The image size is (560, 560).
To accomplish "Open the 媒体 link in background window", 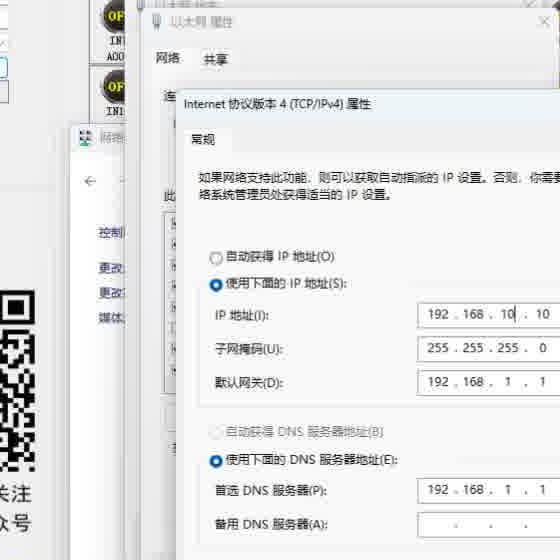I will tap(111, 318).
